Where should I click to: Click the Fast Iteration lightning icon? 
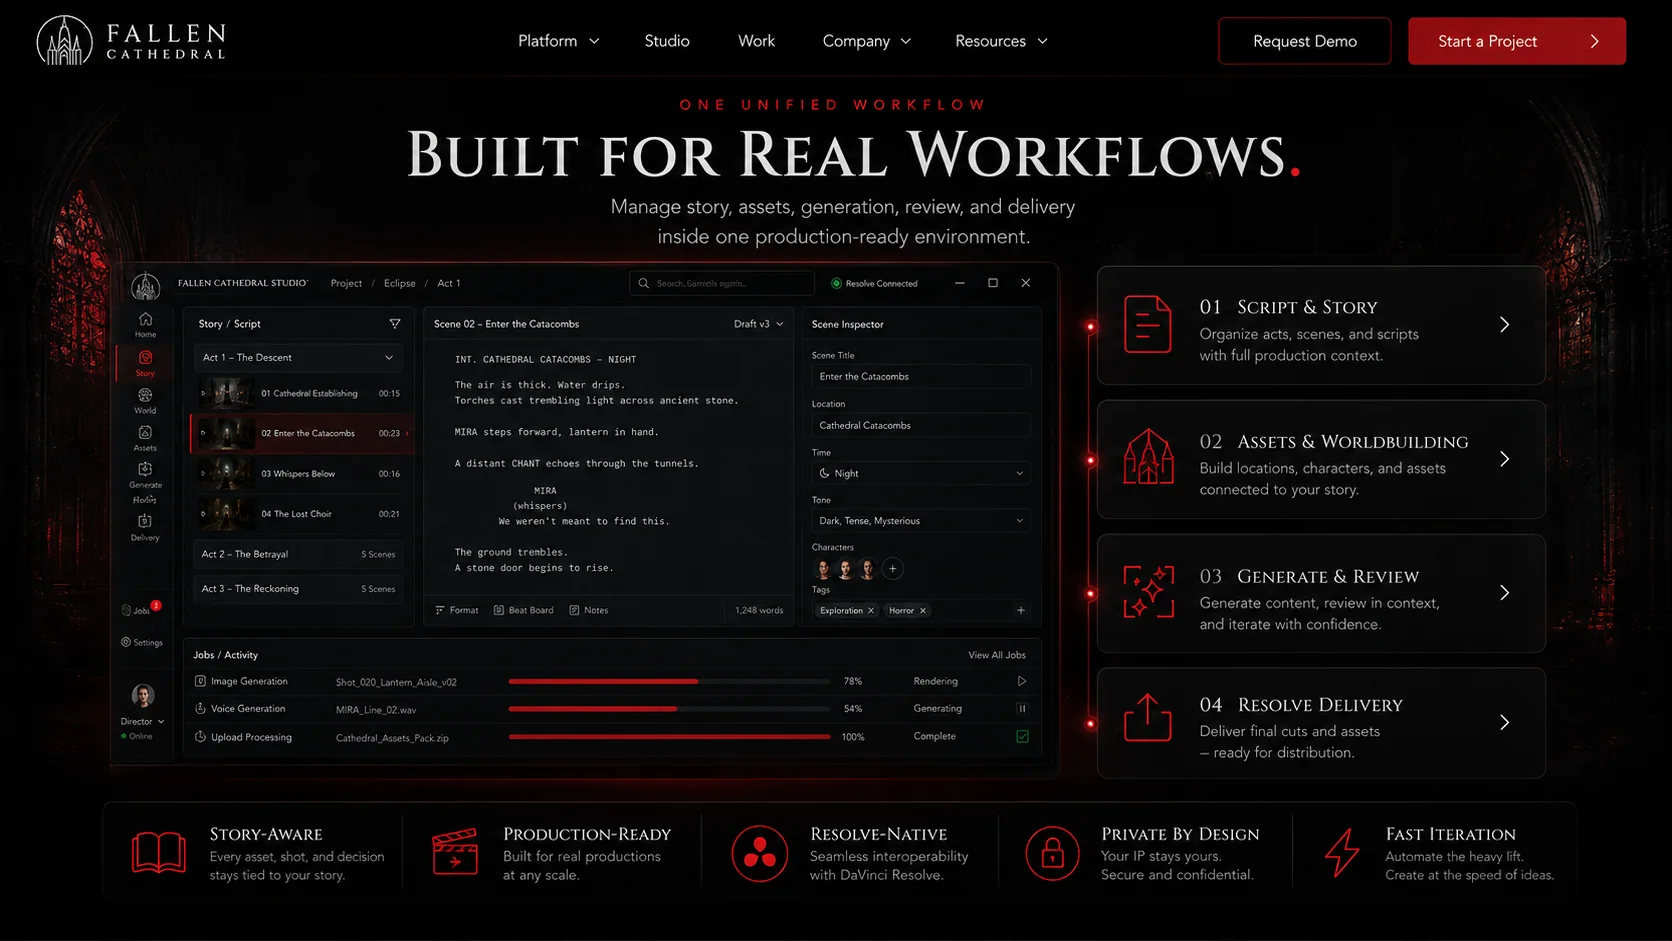[x=1342, y=853]
